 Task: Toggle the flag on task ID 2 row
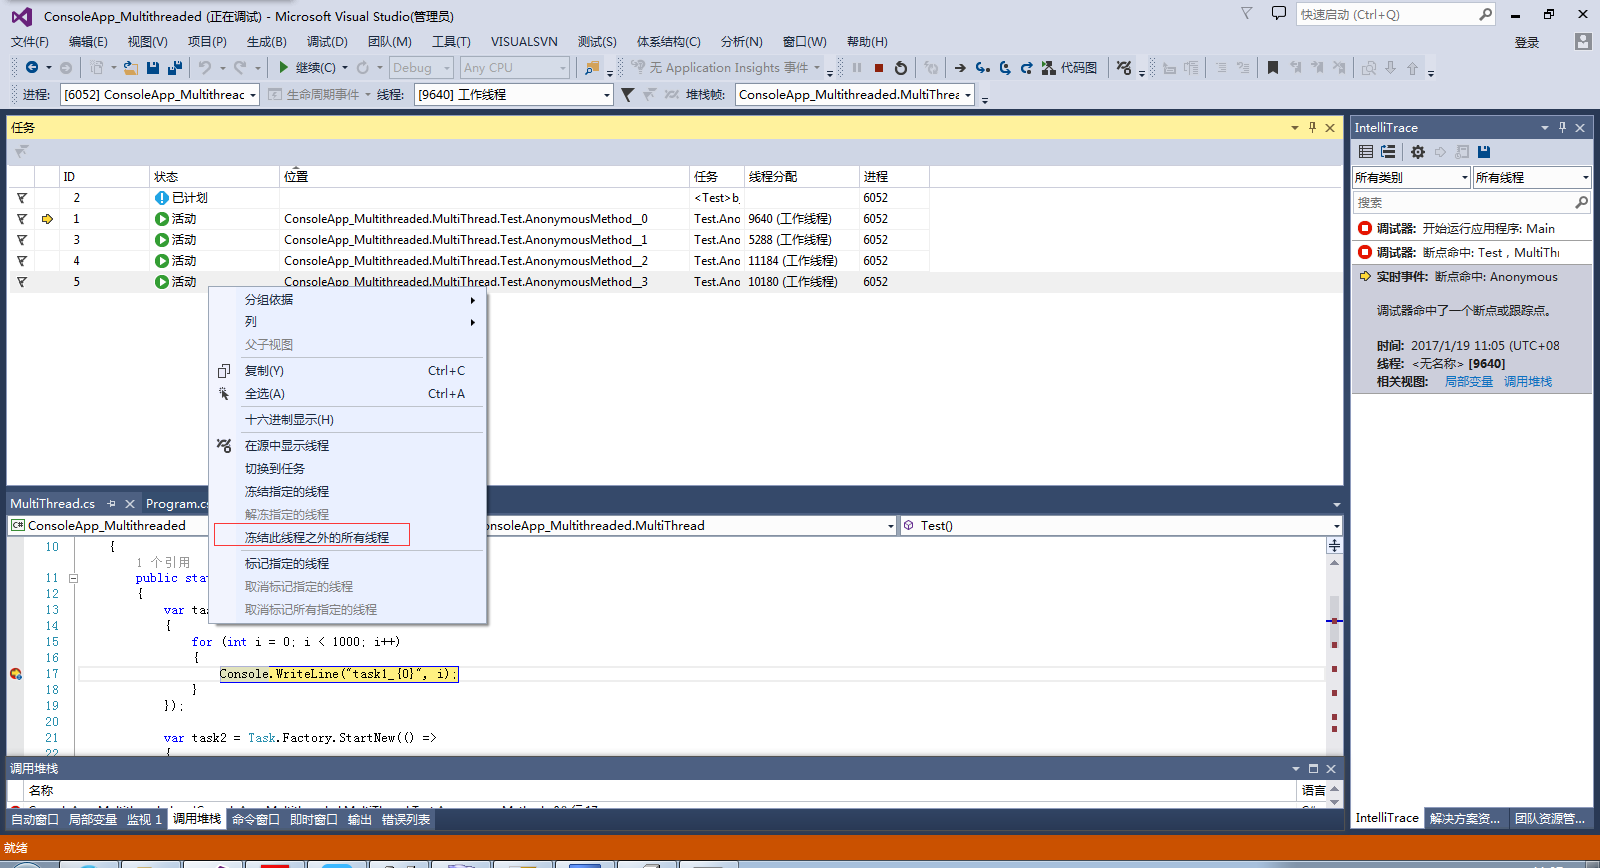(21, 198)
